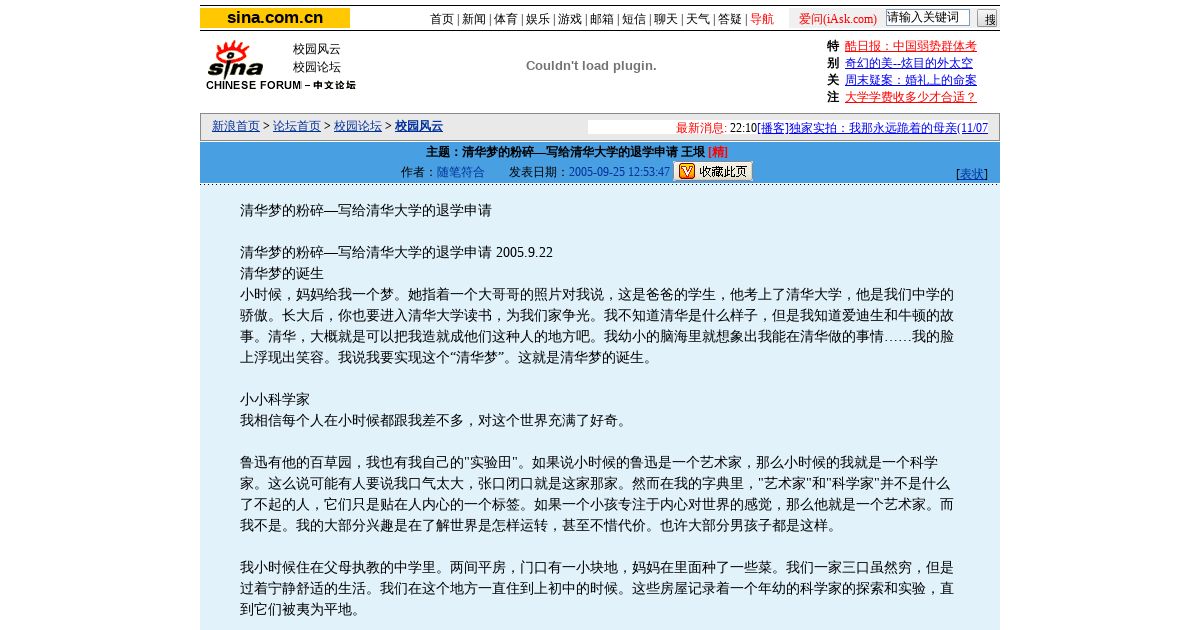
Task: Open 校园风云 link beside the logo
Action: point(317,49)
